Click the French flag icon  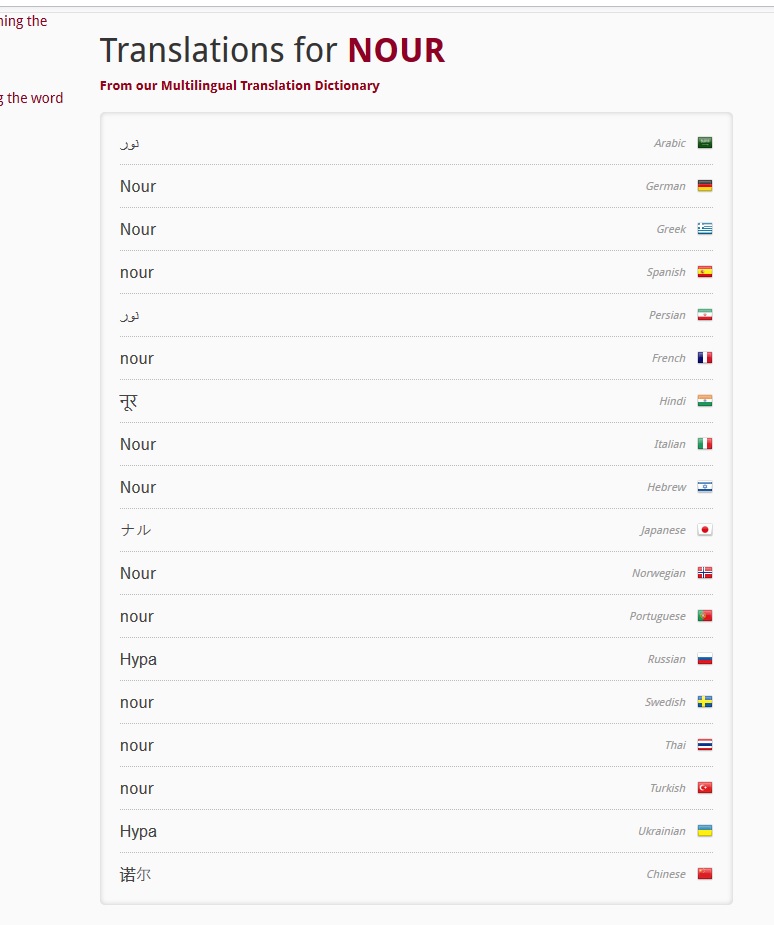[705, 358]
